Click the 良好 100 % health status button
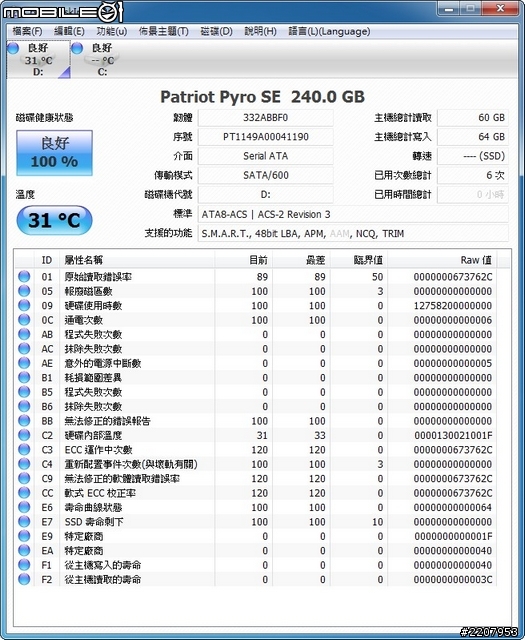The width and height of the screenshot is (525, 640). click(54, 153)
